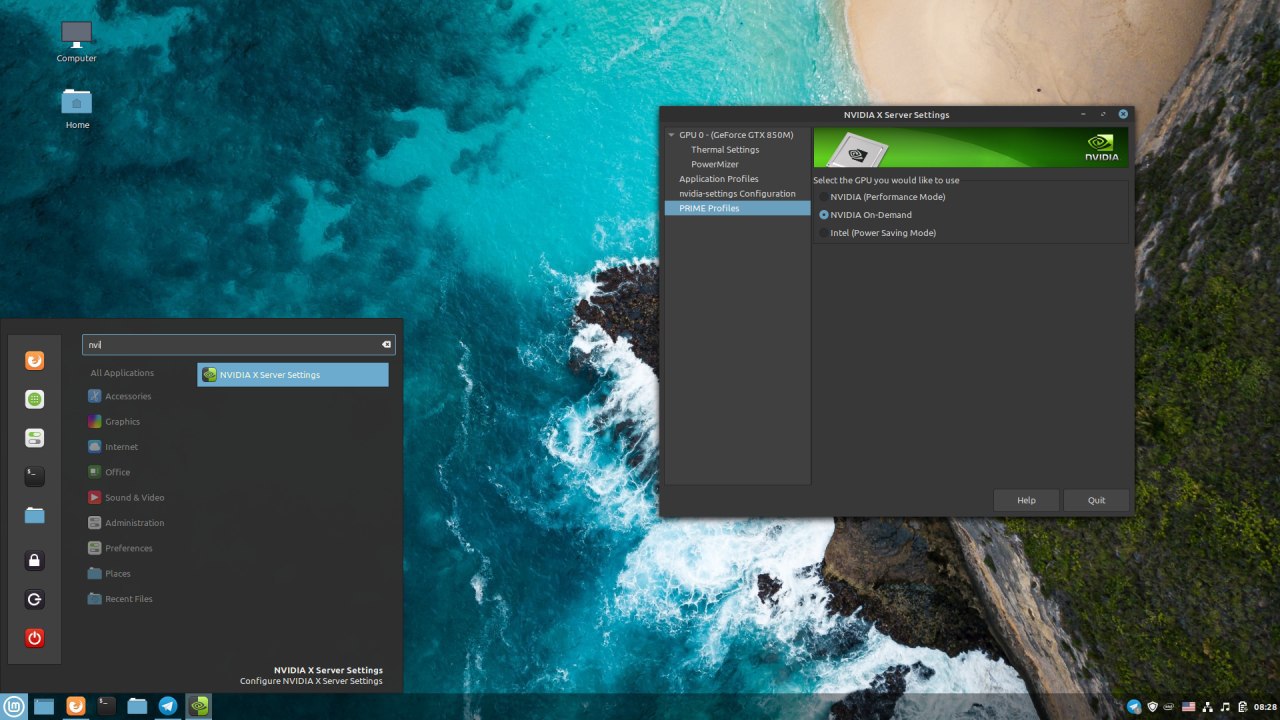
Task: Select GPU 0 - (GeForce GTX 850M) entry
Action: coord(736,135)
